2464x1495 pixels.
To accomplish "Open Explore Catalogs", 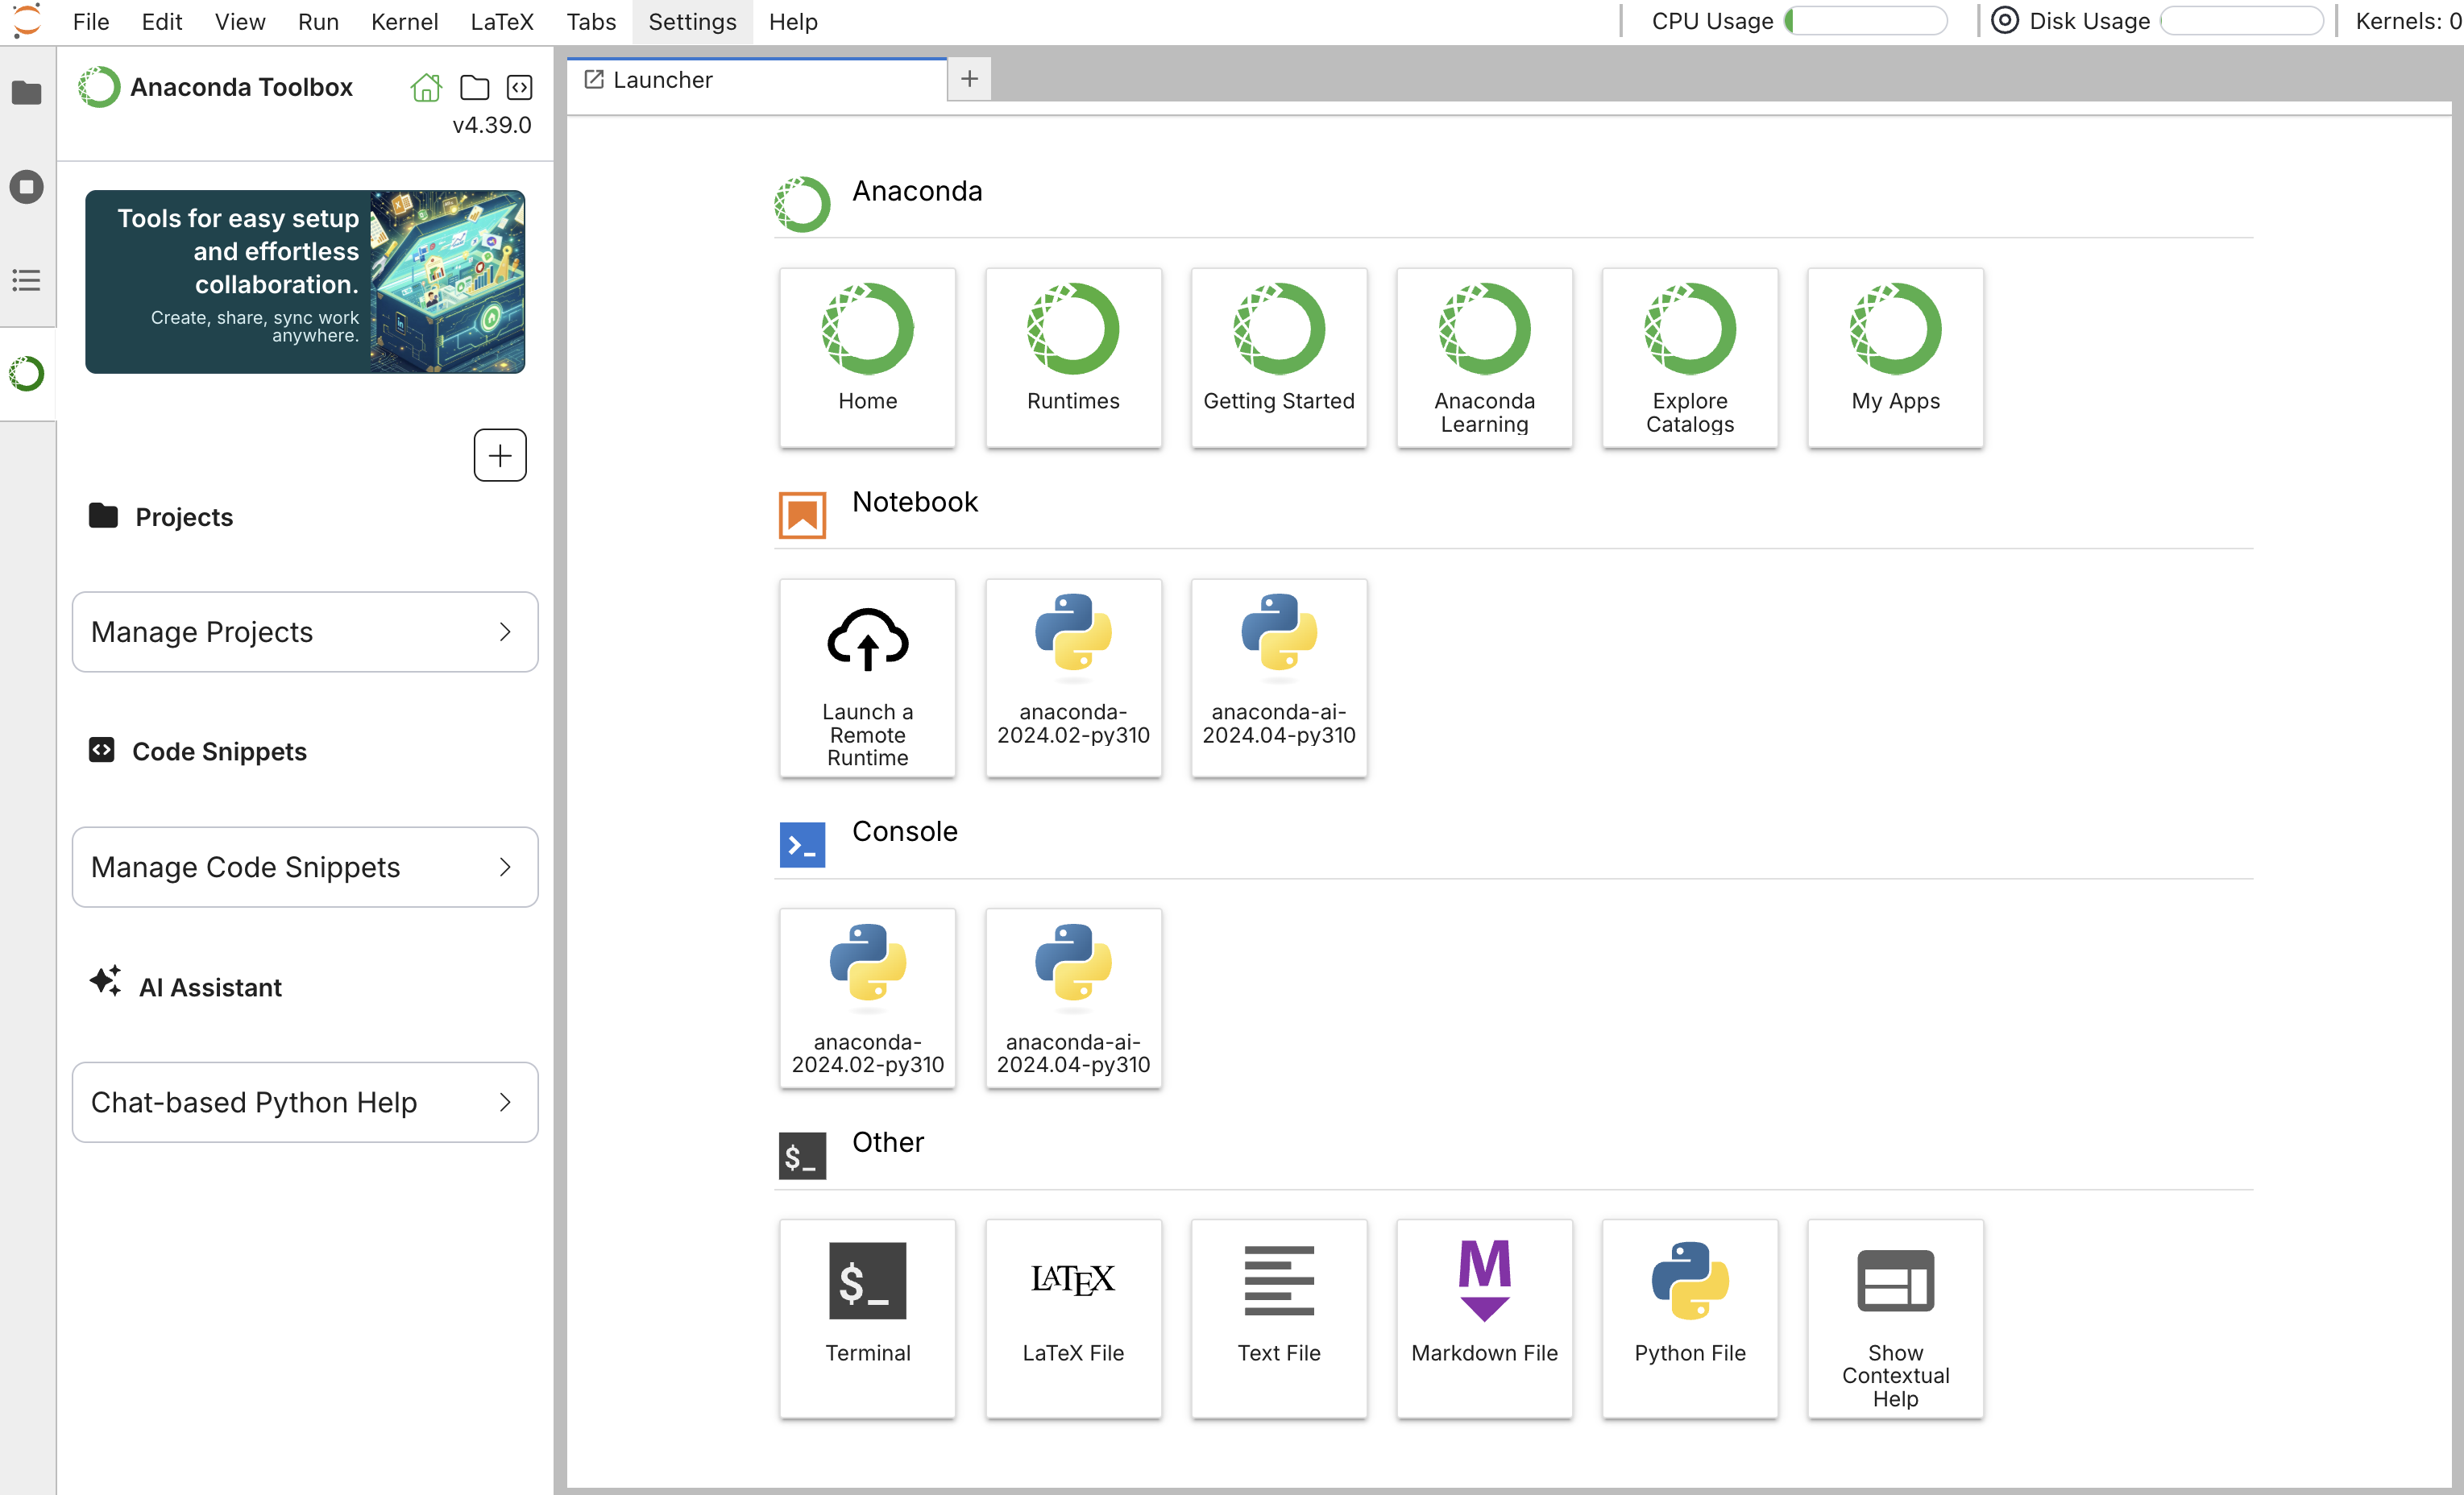I will point(1689,357).
